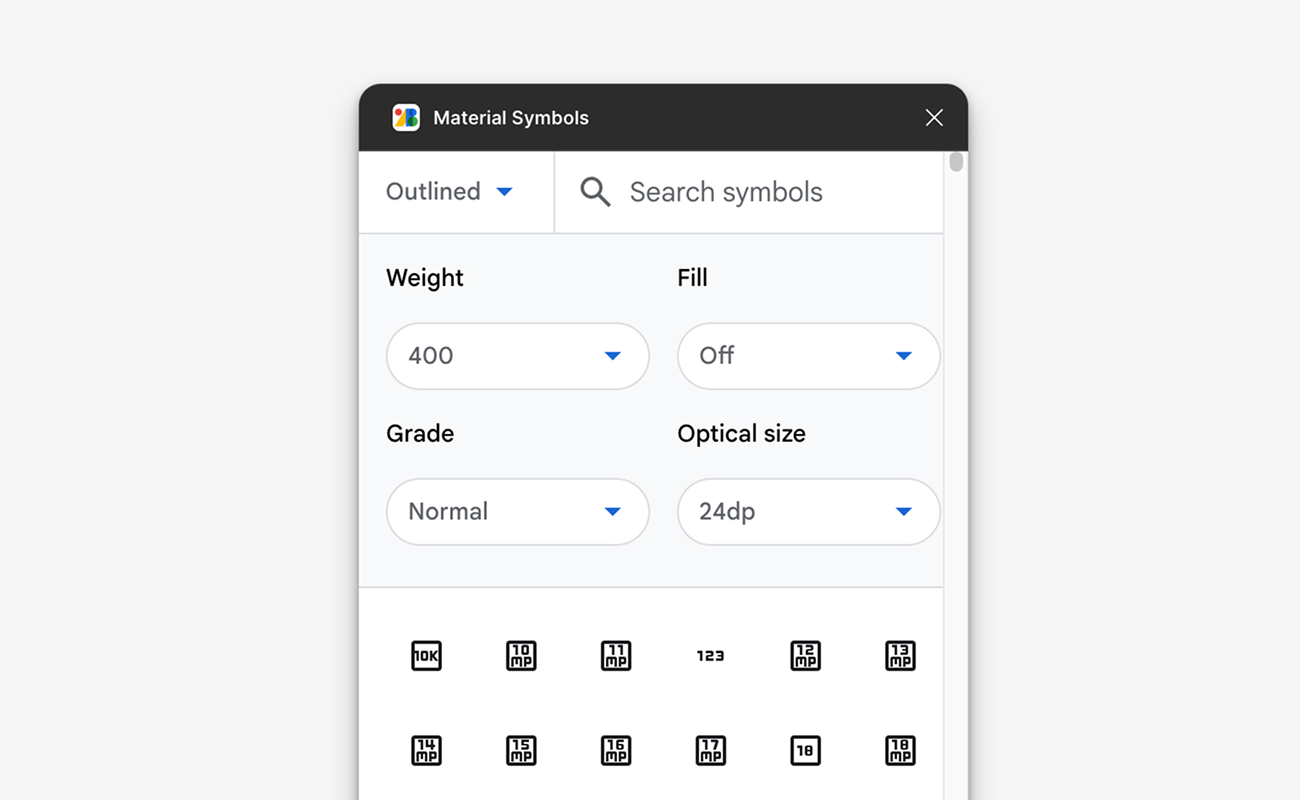
Task: Click the Optical size label
Action: coord(741,434)
